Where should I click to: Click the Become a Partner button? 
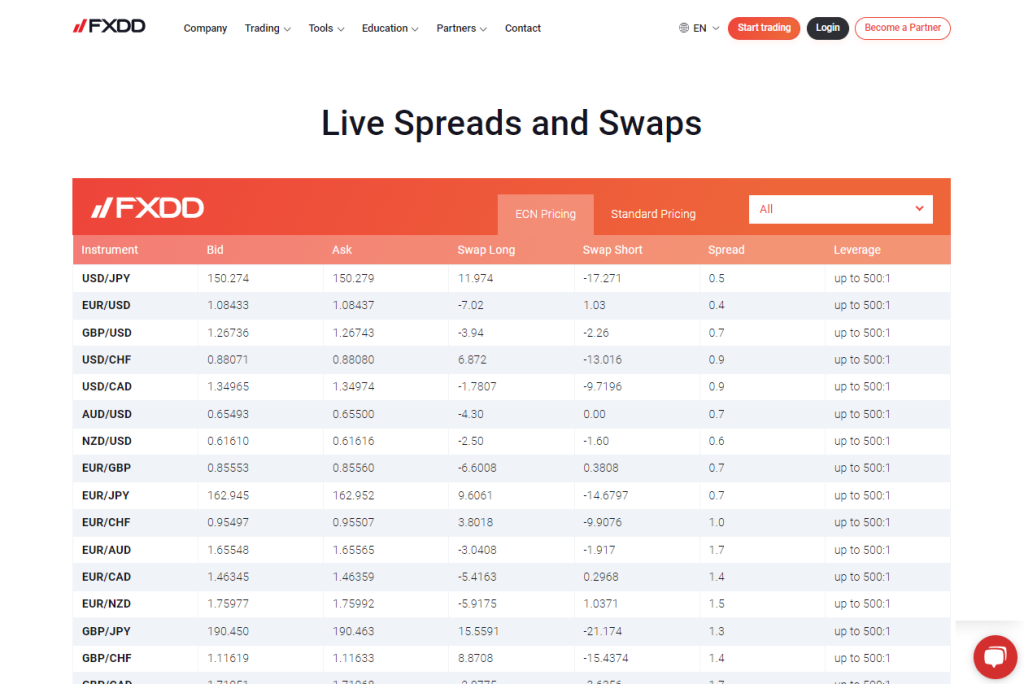pyautogui.click(x=902, y=28)
